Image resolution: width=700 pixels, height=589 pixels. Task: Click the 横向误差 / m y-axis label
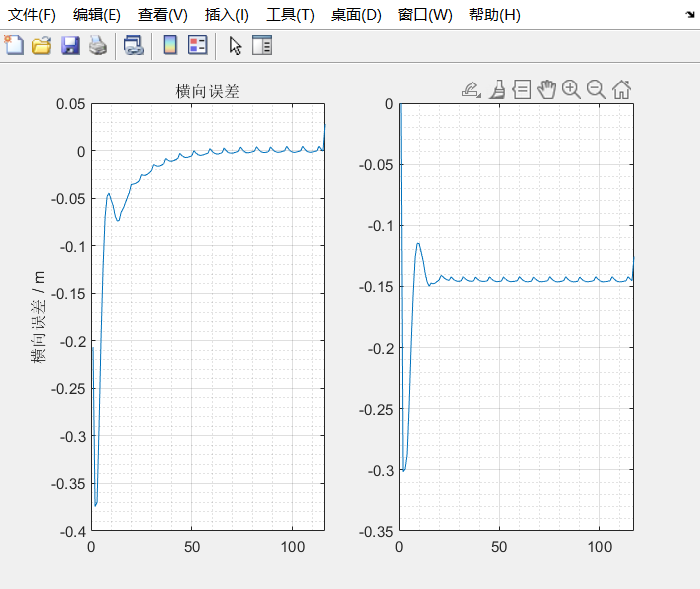tap(38, 317)
